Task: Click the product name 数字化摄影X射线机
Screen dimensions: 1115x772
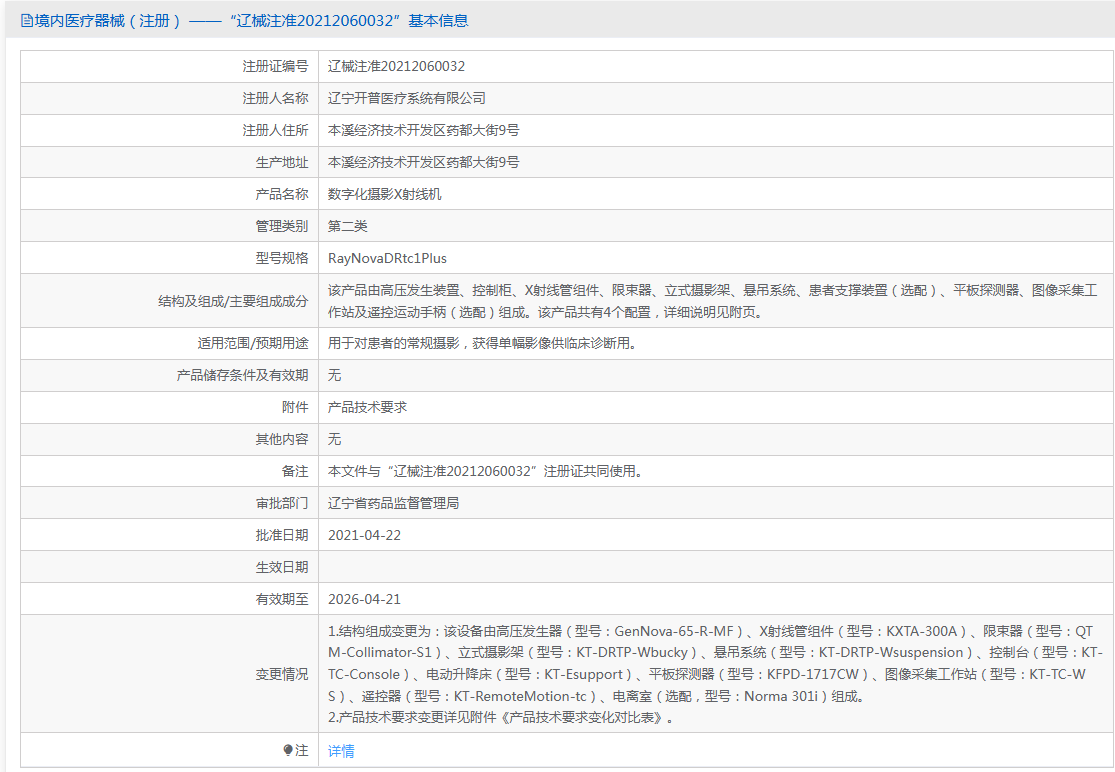Action: click(384, 194)
